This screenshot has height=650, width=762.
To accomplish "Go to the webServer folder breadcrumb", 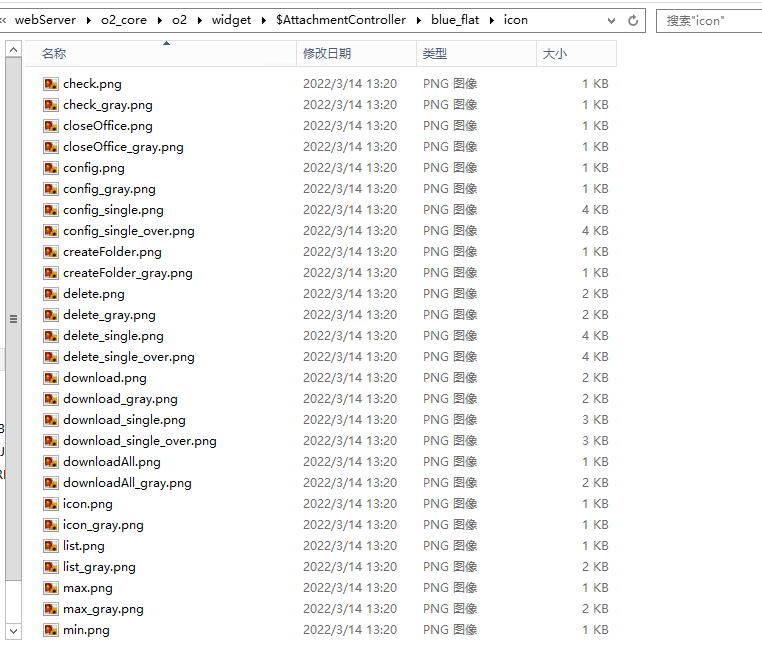I will click(45, 20).
